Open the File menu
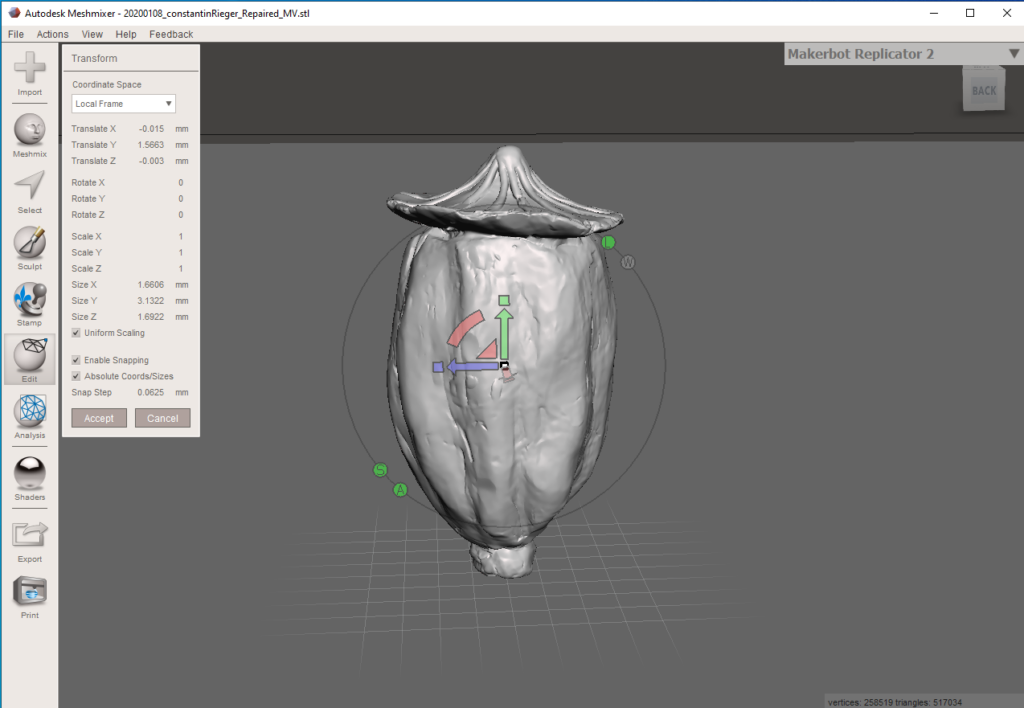The image size is (1024, 708). pyautogui.click(x=16, y=34)
